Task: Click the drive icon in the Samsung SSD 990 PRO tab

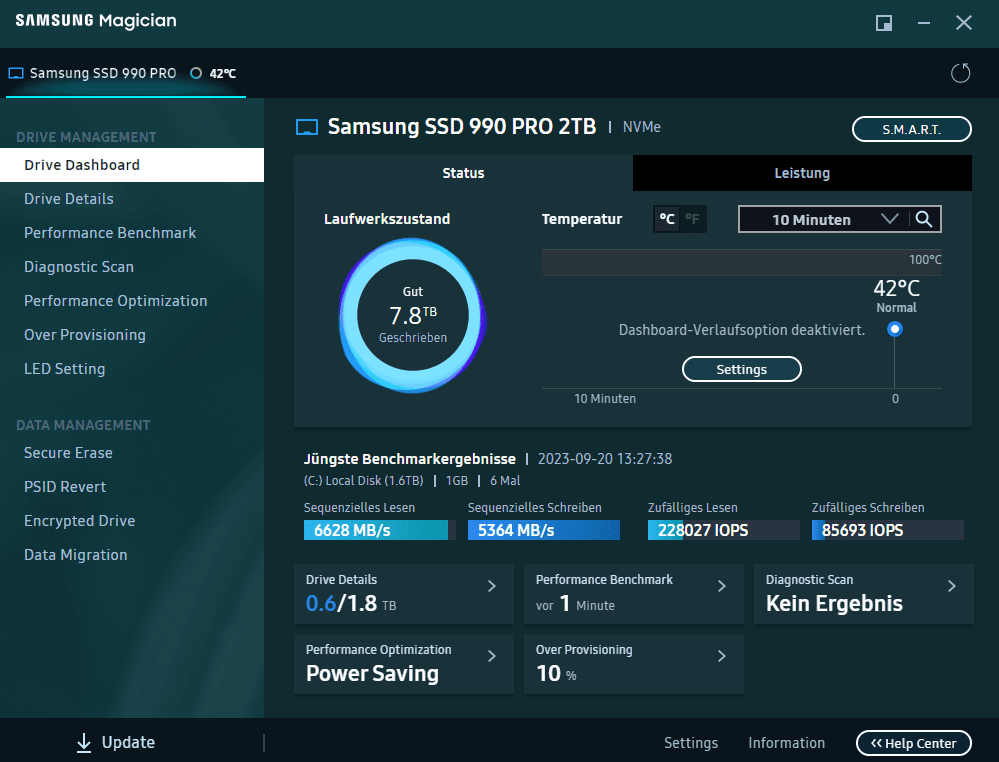Action: click(16, 73)
